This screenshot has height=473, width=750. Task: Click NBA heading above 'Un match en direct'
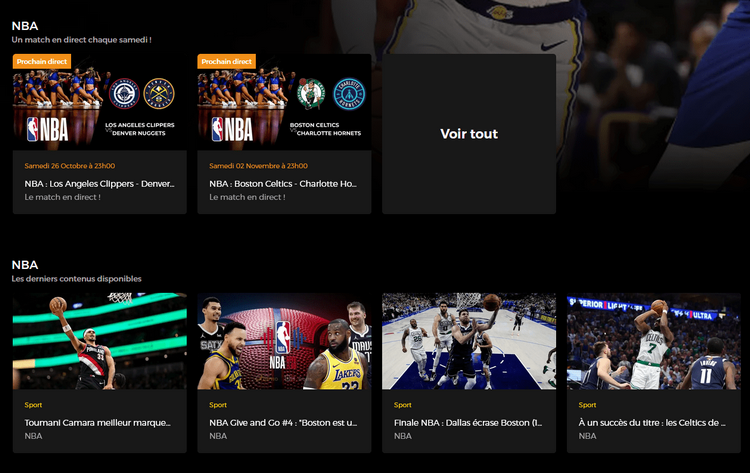pos(25,26)
